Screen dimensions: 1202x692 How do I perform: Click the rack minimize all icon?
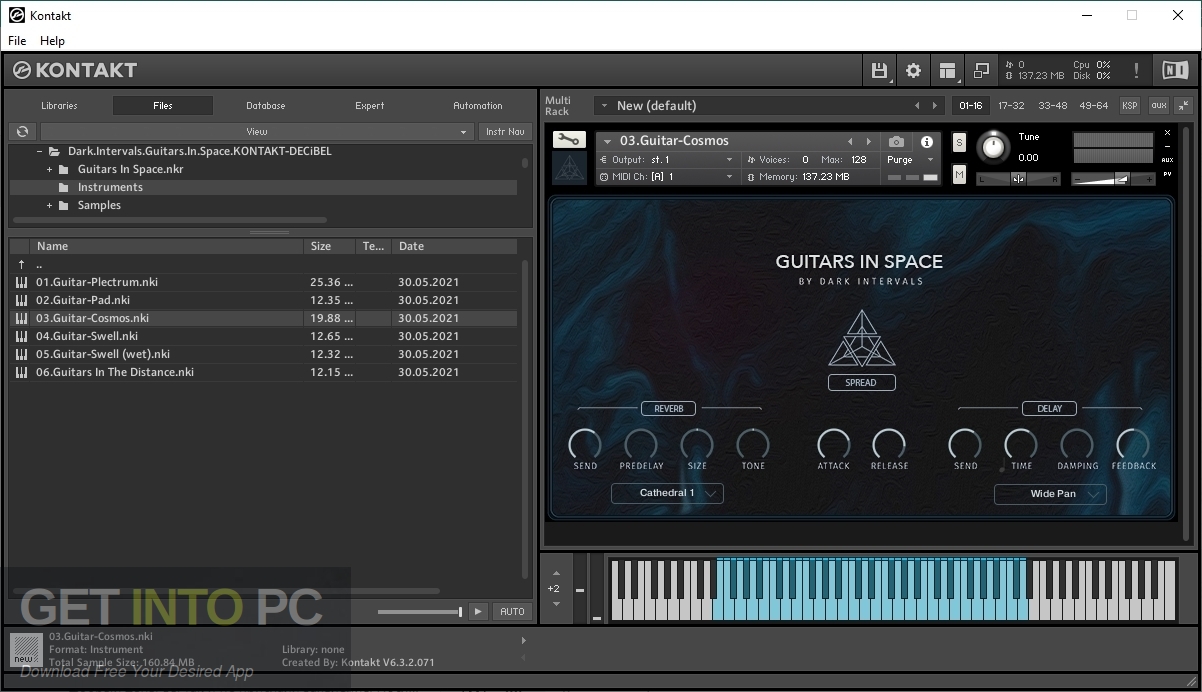(1184, 105)
